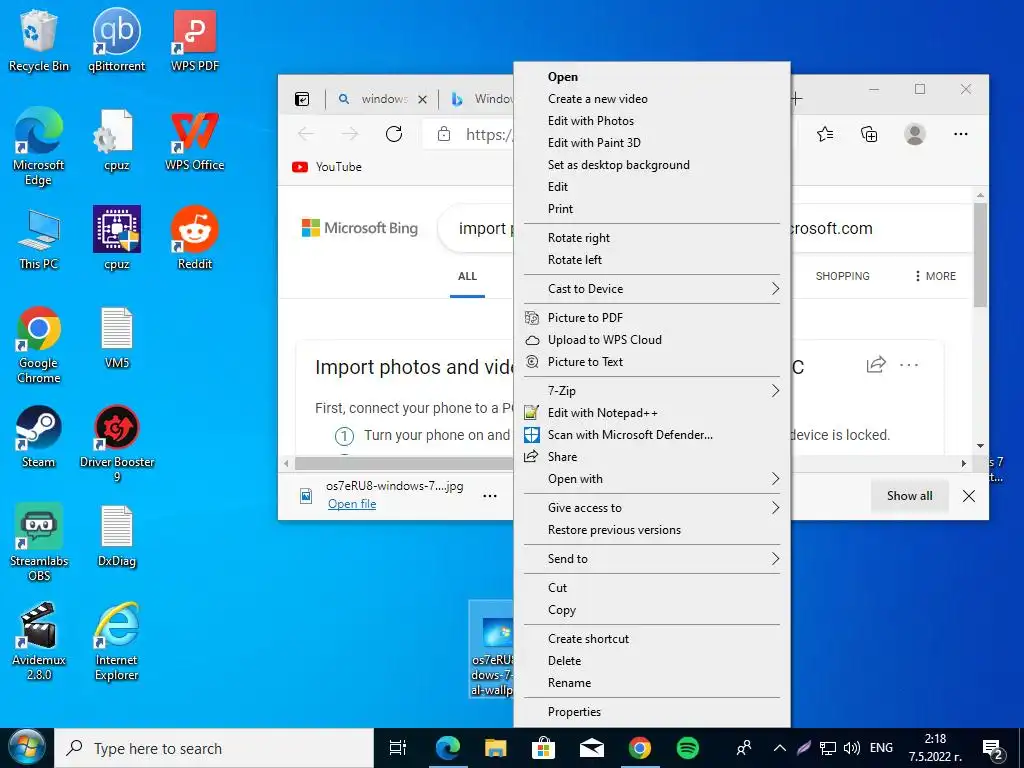Expand the 7-Zip submenu

coord(652,391)
